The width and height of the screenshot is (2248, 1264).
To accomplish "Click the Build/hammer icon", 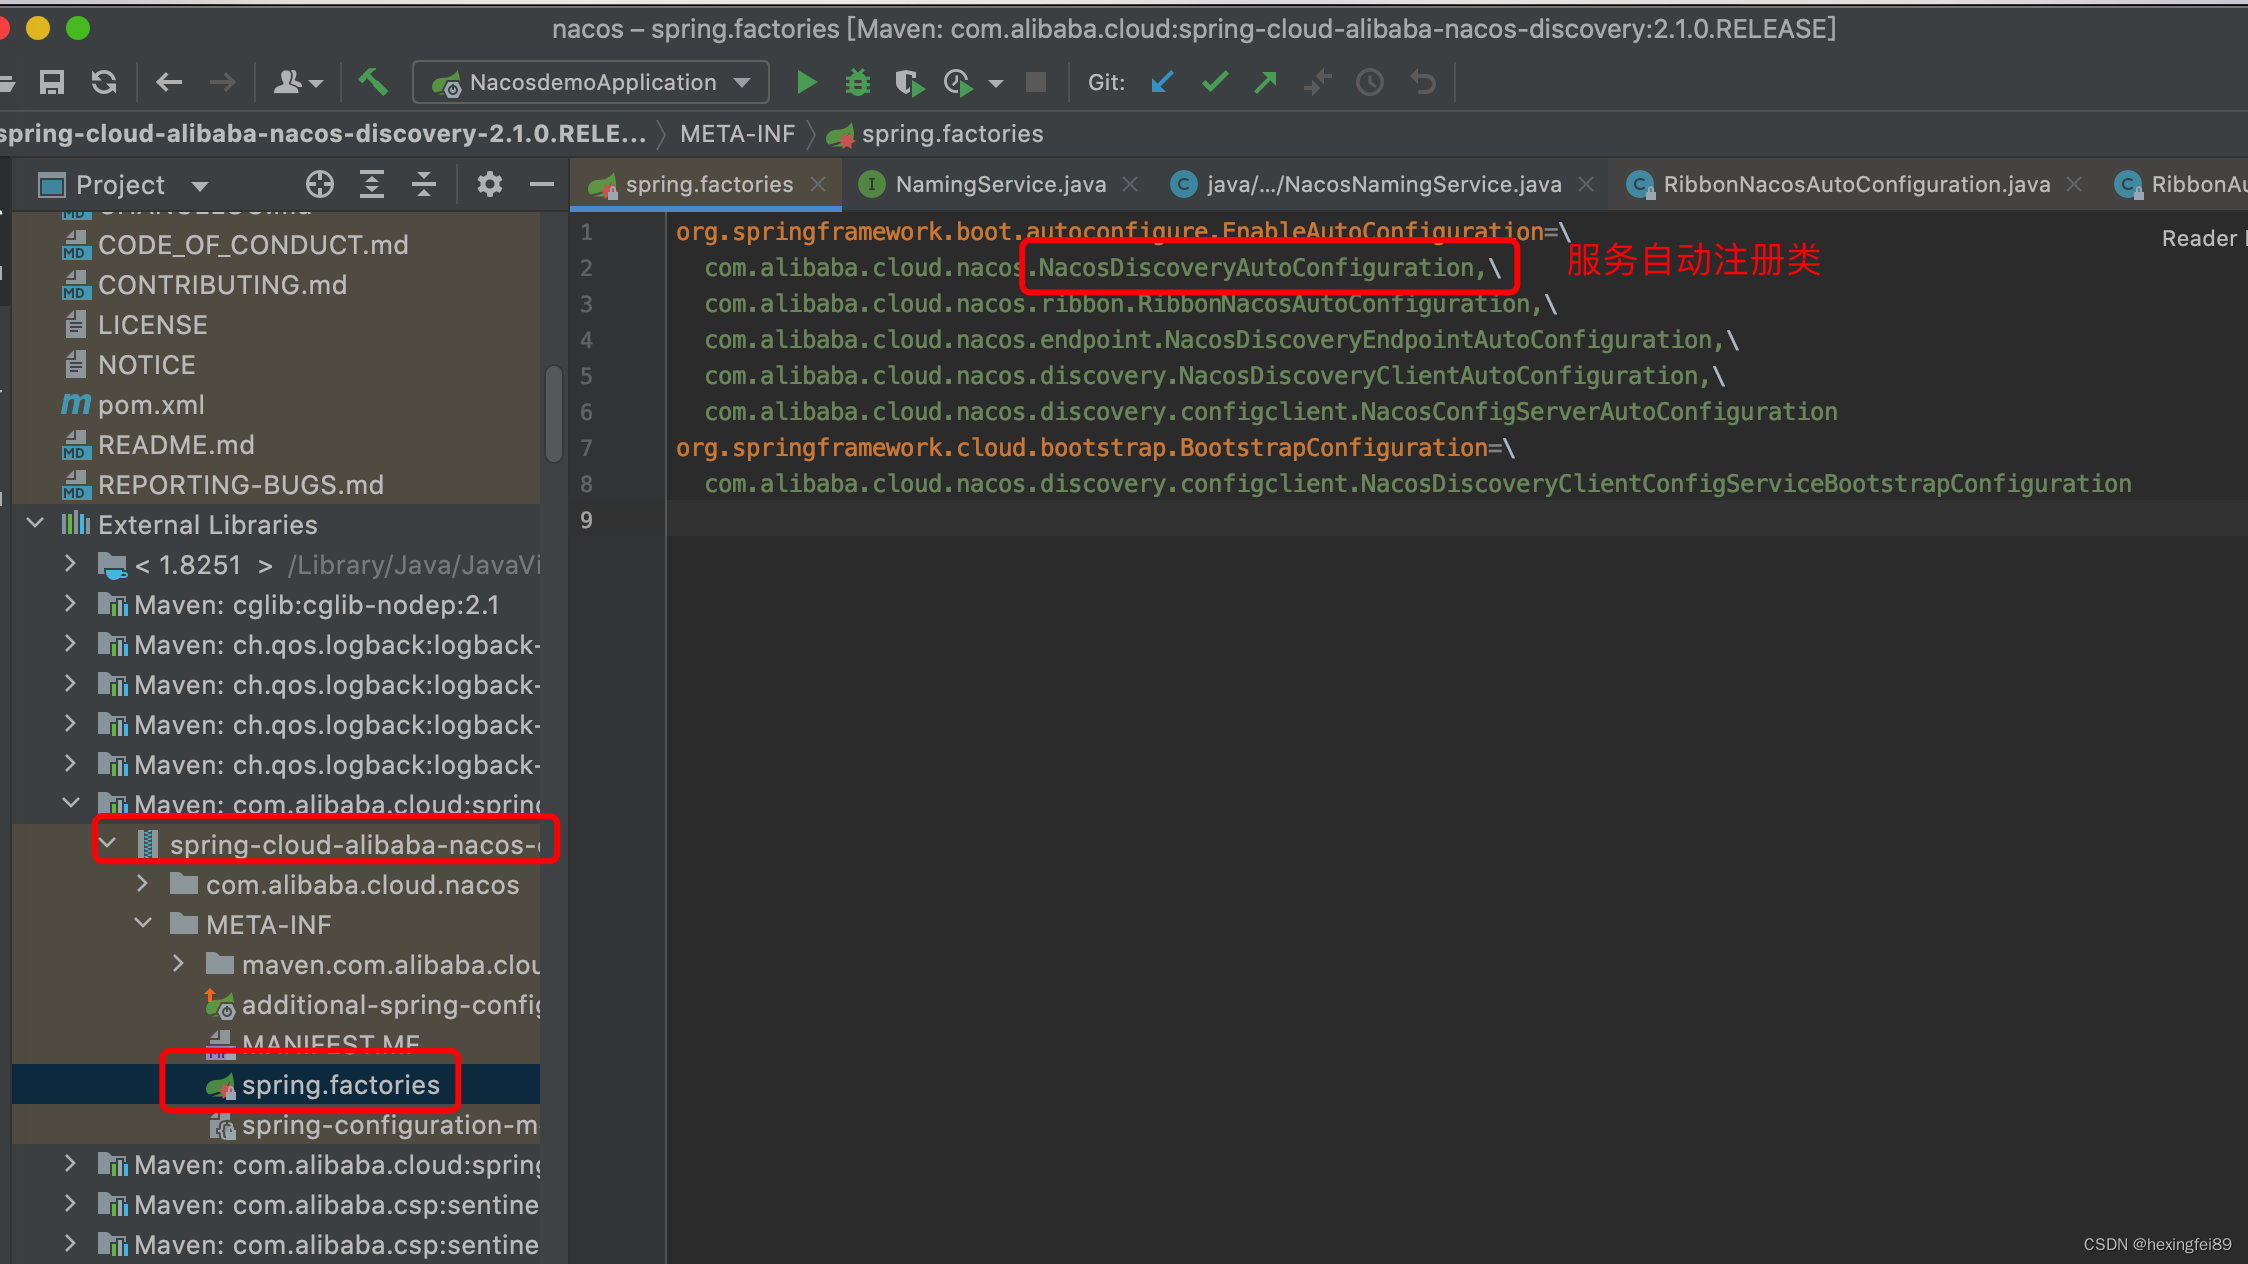I will 375,82.
